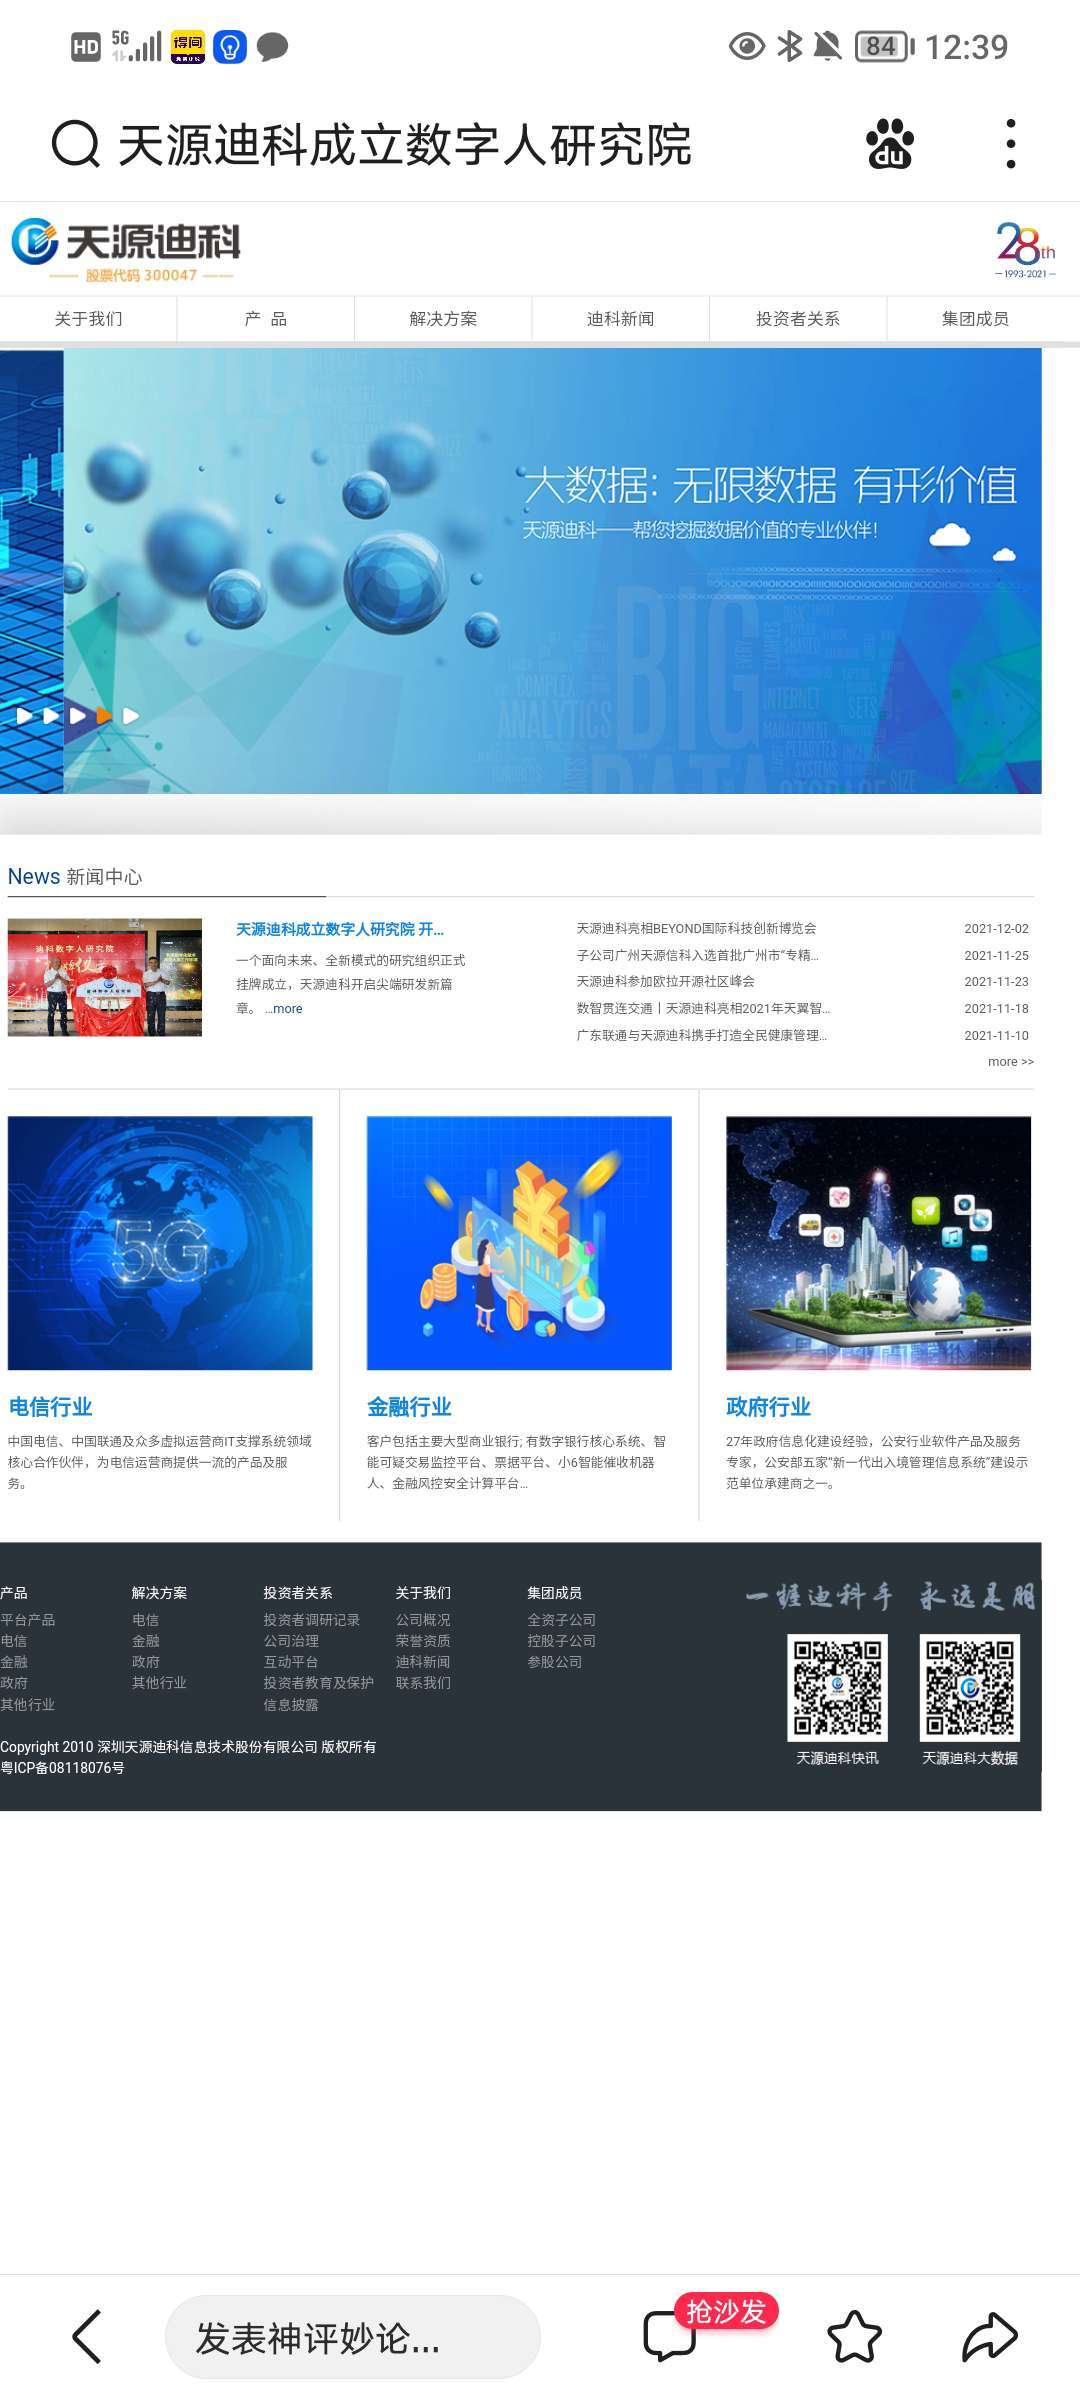This screenshot has height=2400, width=1080.
Task: Open news 广东联通与天源迪科携手
Action: (x=701, y=1035)
